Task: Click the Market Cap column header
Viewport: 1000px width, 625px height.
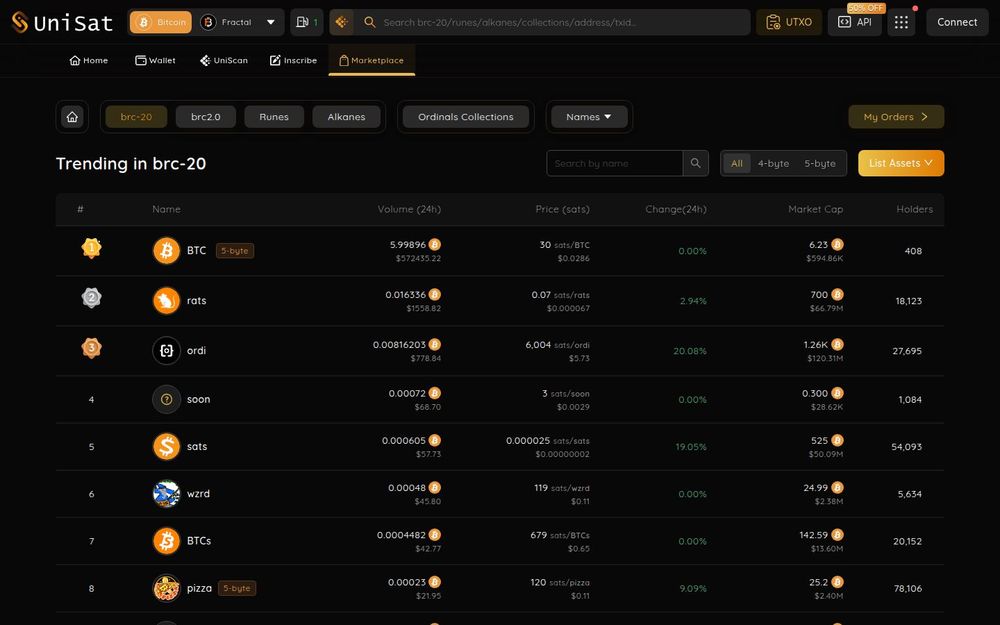Action: pos(816,209)
